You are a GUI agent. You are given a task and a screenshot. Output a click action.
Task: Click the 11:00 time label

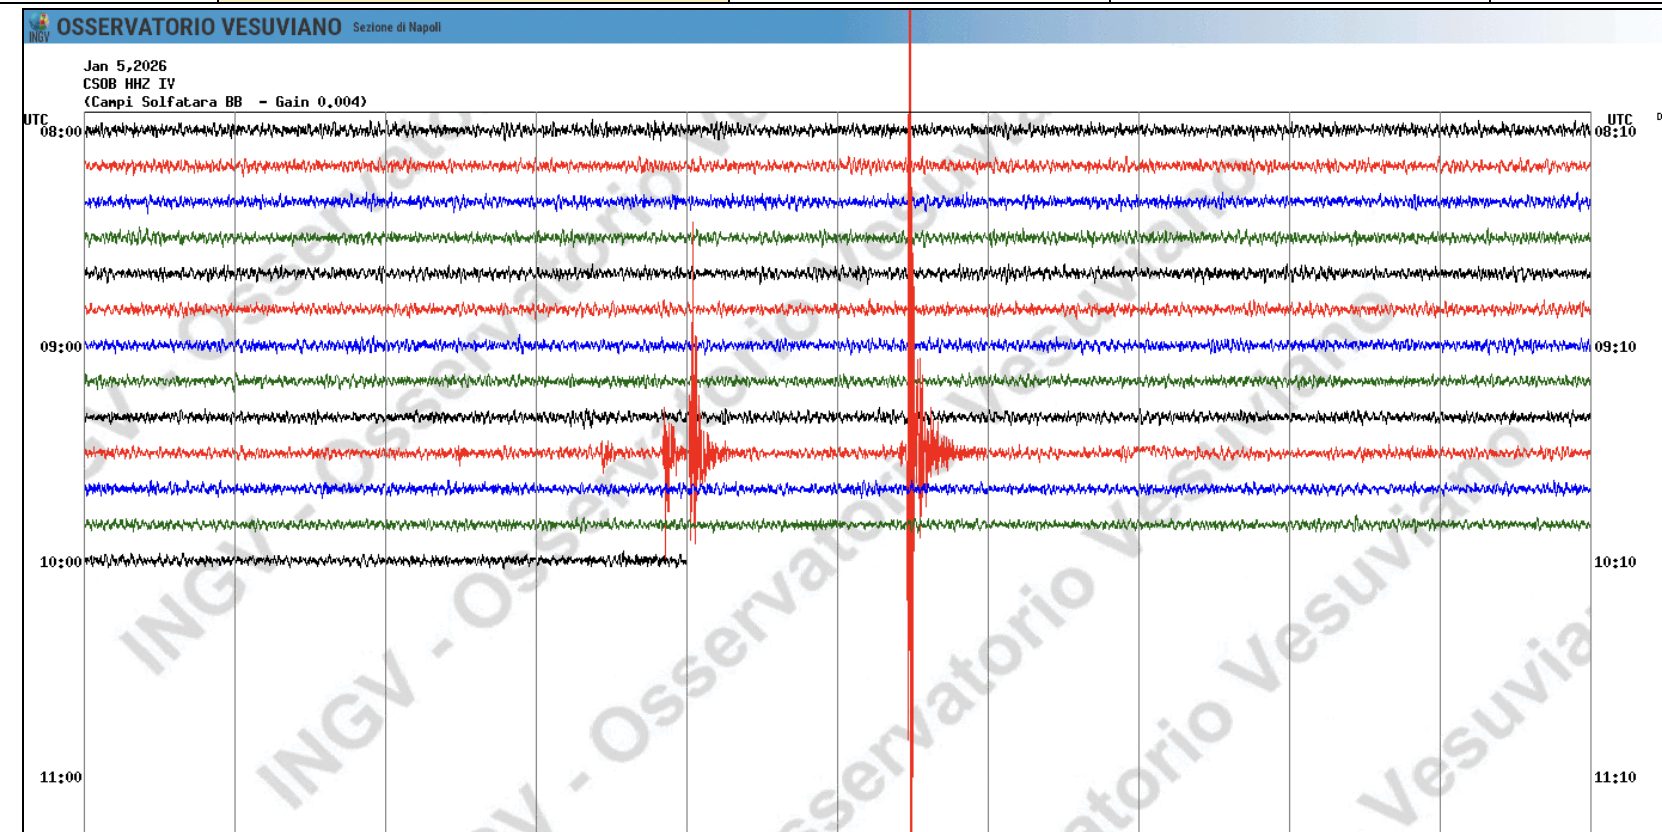point(61,777)
